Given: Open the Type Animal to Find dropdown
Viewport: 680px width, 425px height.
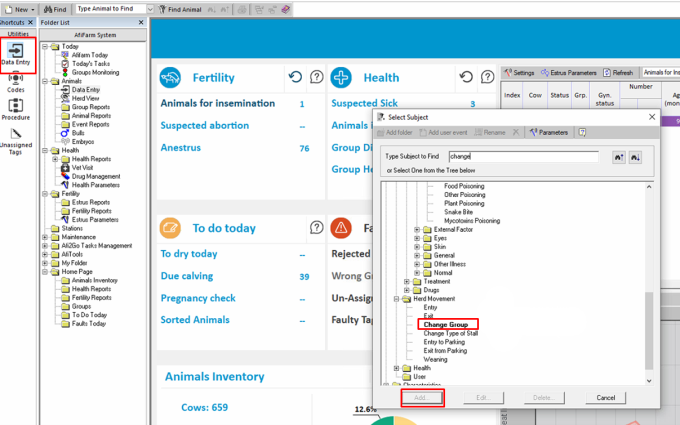Looking at the screenshot, I should pyautogui.click(x=149, y=8).
